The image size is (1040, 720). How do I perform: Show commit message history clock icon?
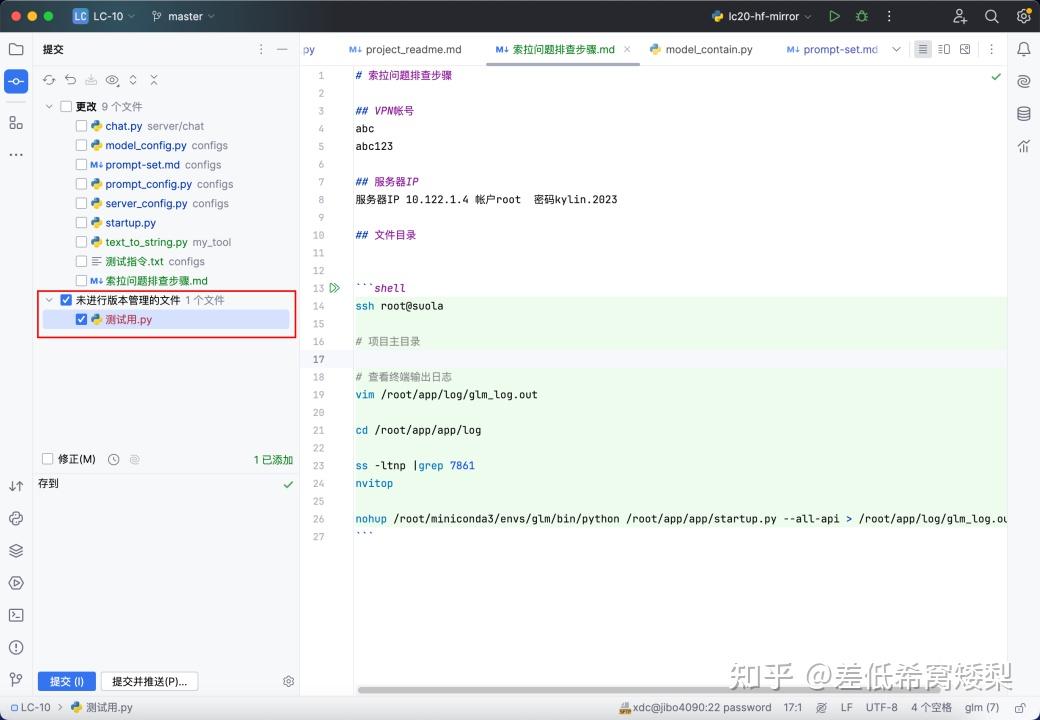click(x=113, y=459)
